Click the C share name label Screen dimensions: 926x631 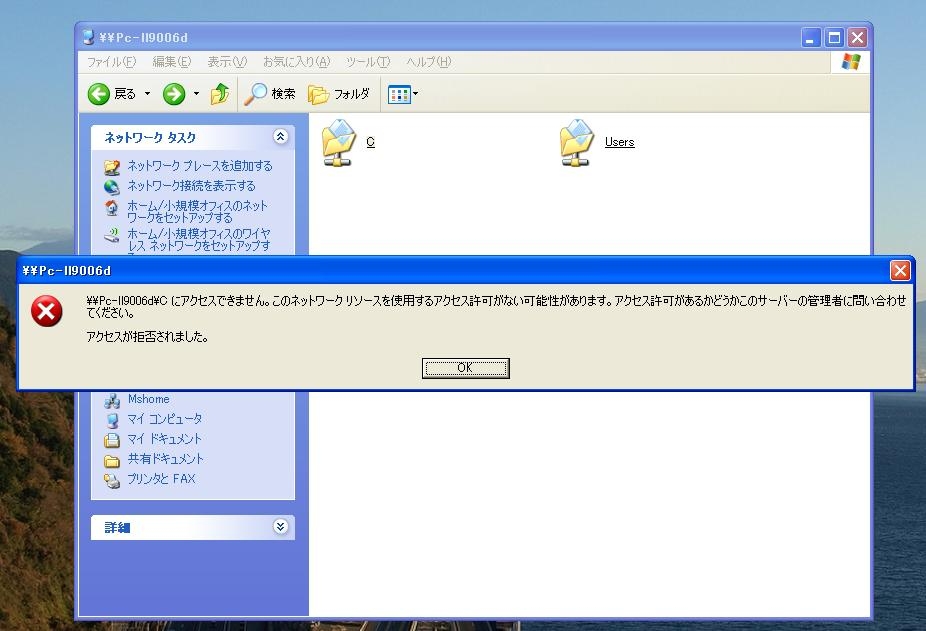(370, 142)
